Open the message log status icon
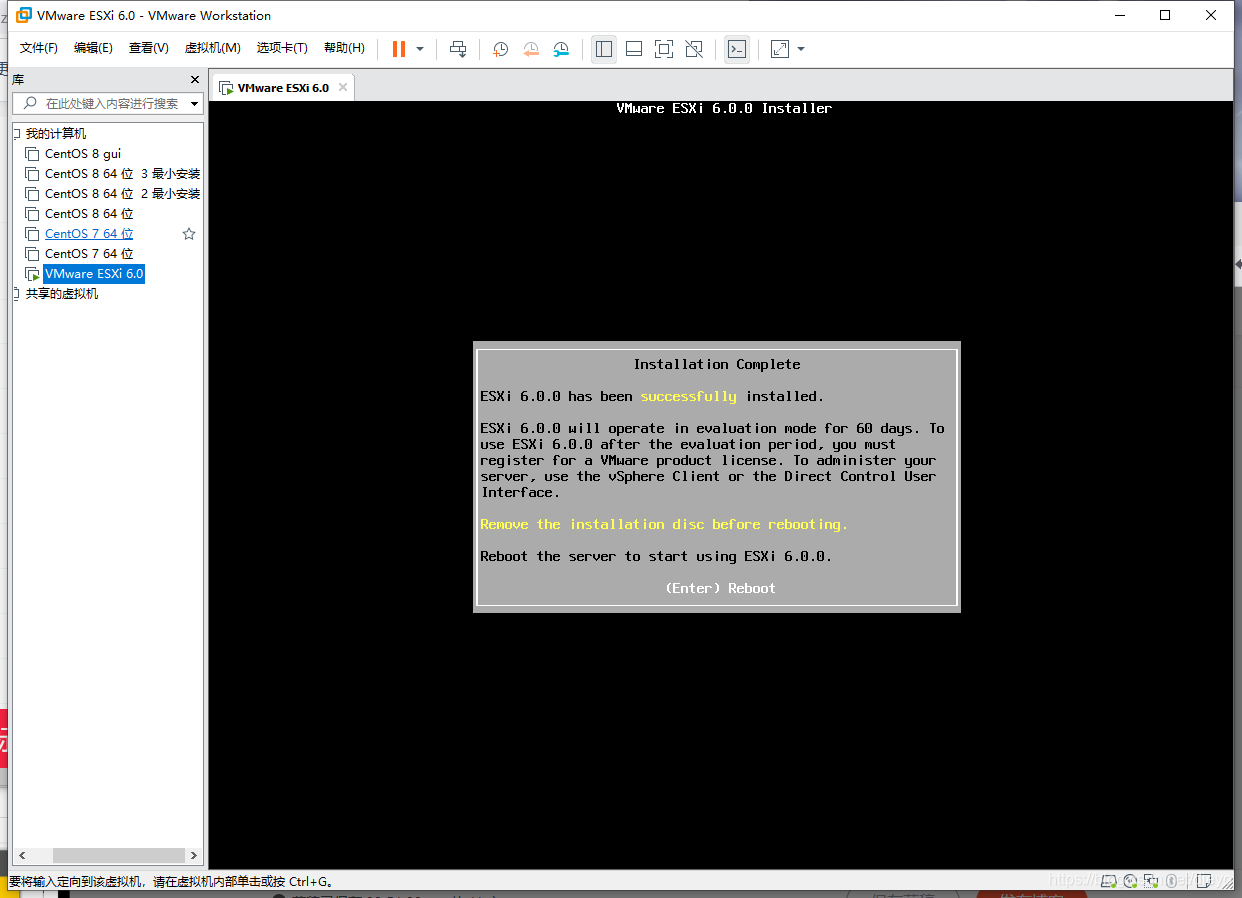Screen dimensions: 1242x898 tap(1206, 881)
